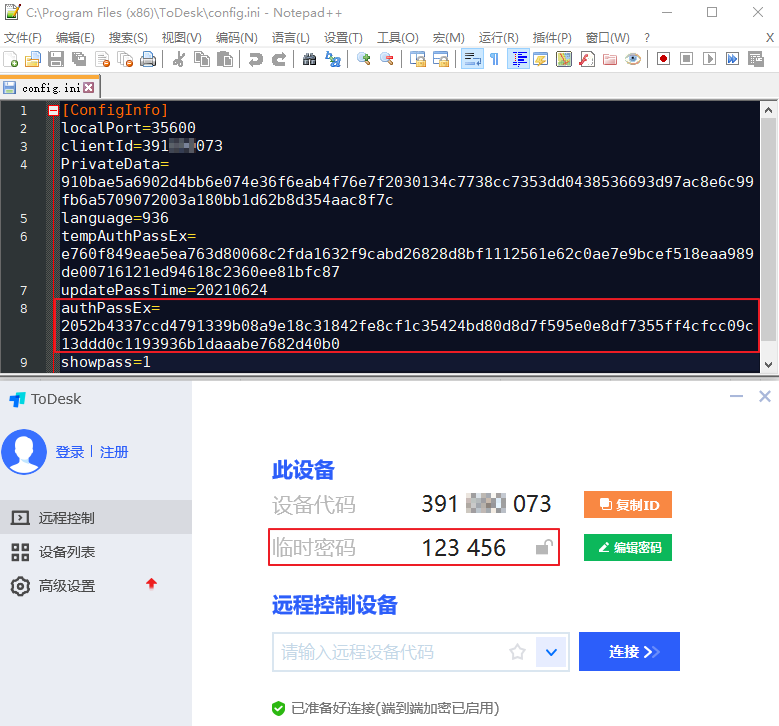Click the Print toolbar icon
The image size is (779, 726).
click(x=148, y=59)
